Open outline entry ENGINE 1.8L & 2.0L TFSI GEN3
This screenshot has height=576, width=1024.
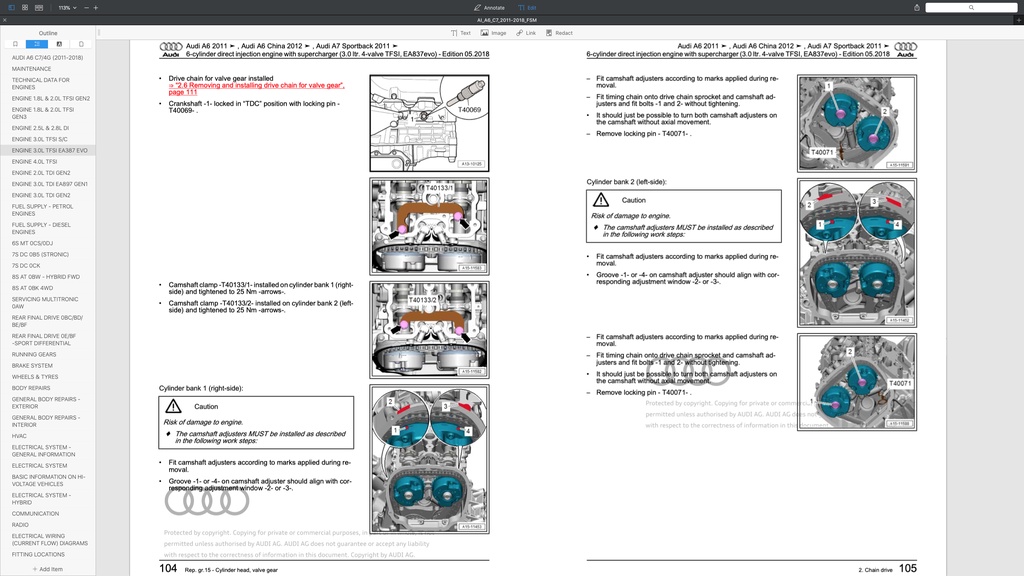point(42,113)
